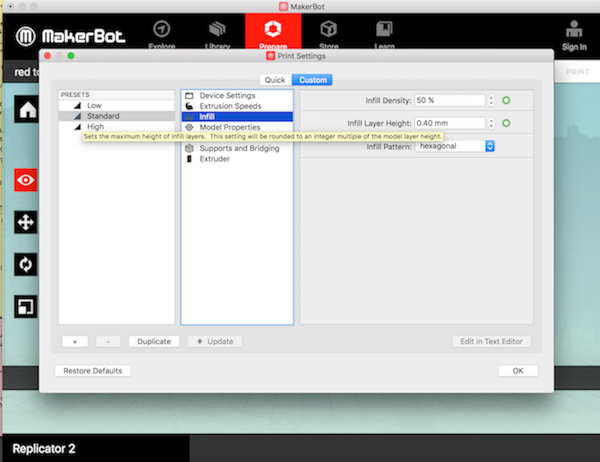The image size is (600, 462).
Task: Select the Rotate tool
Action: coord(26,264)
